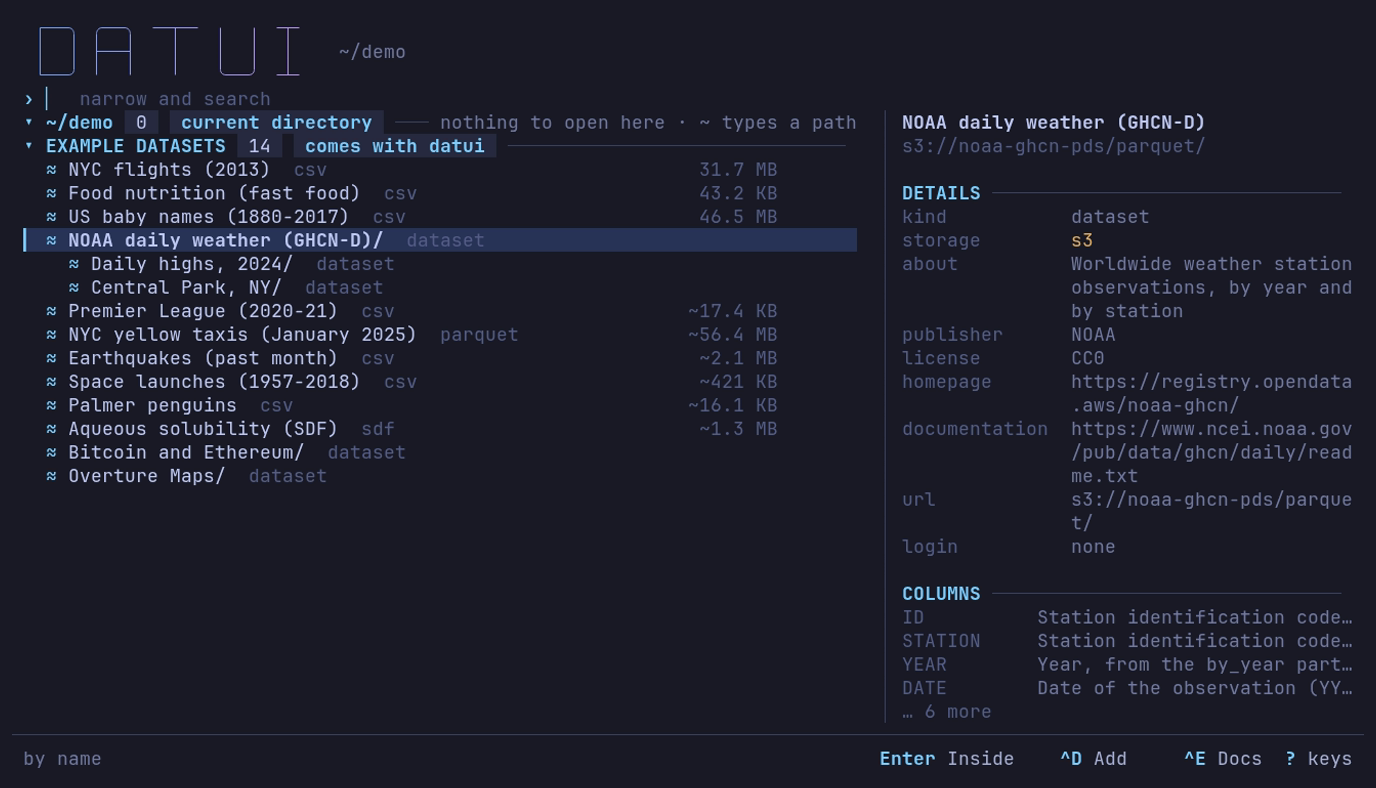Collapse the EXAMPLE DATASETS section
Screen dimensions: 1376x788
[x=29, y=146]
